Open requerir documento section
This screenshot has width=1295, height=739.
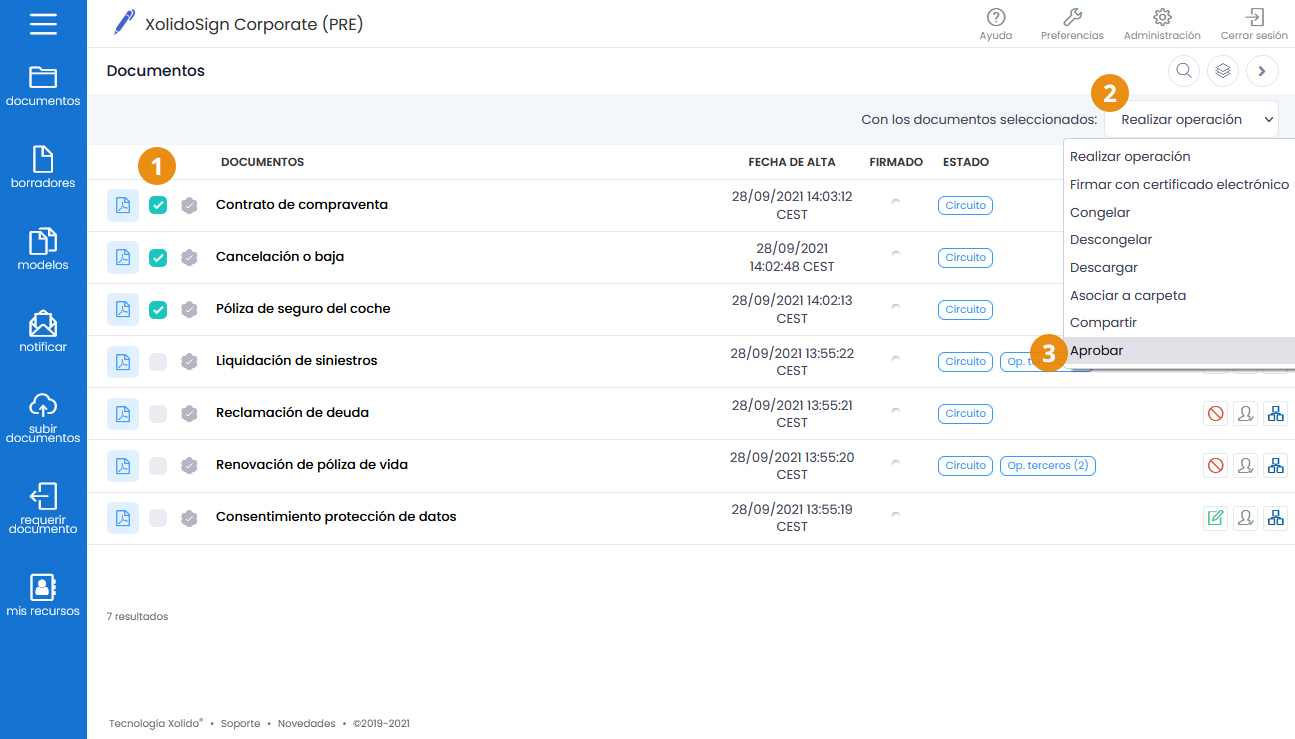[43, 508]
